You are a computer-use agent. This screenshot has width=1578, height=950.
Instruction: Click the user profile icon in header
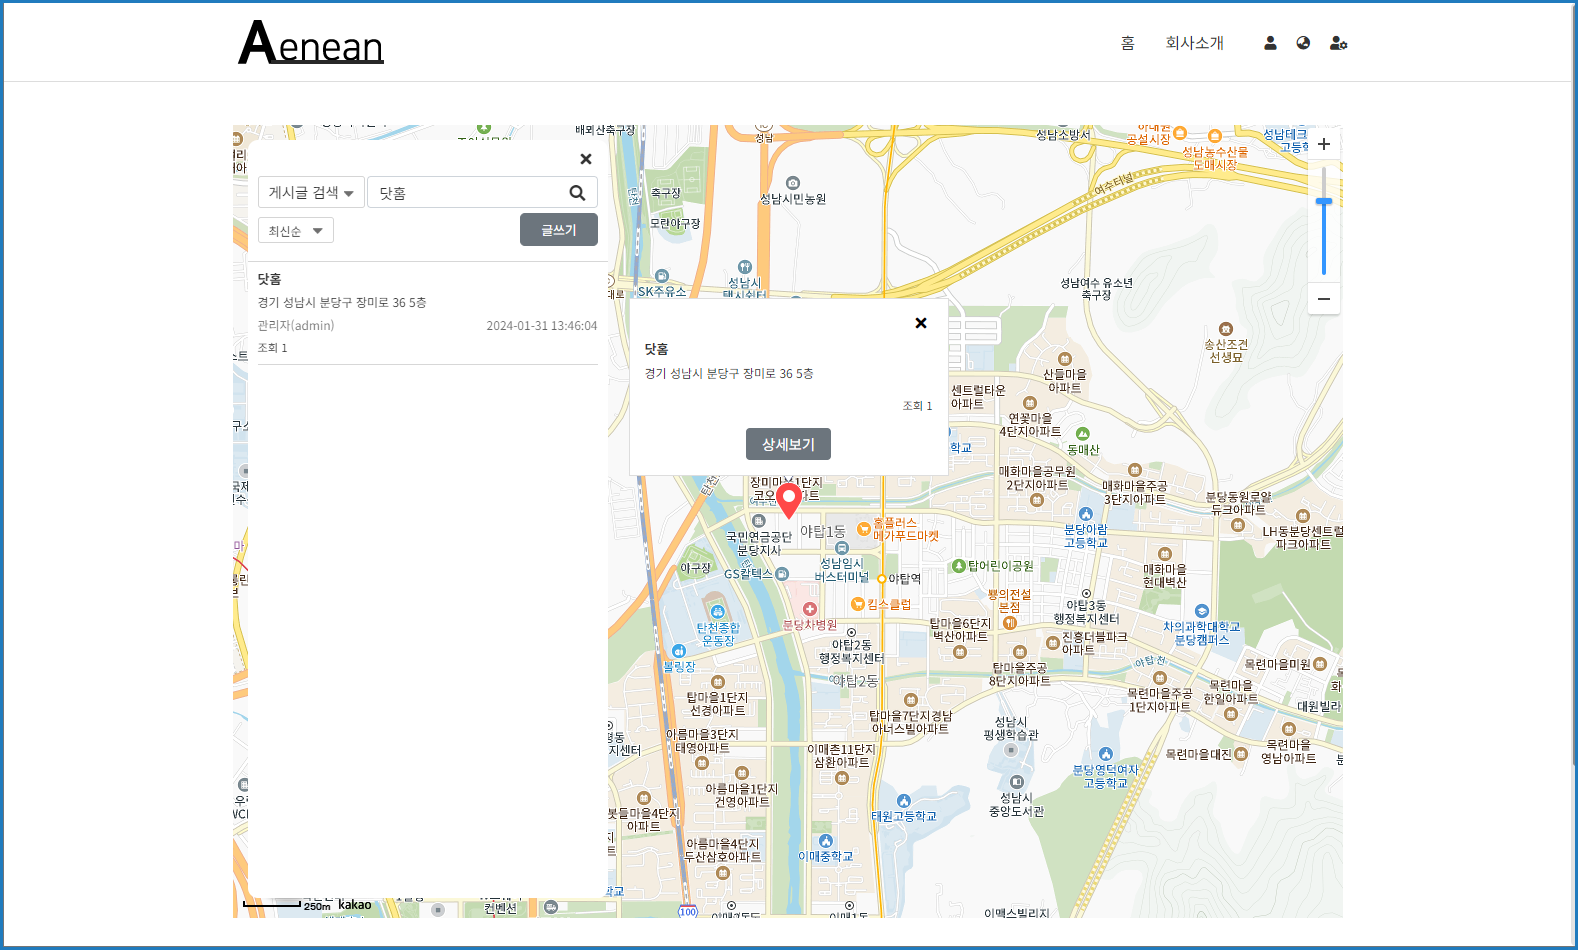(x=1270, y=43)
